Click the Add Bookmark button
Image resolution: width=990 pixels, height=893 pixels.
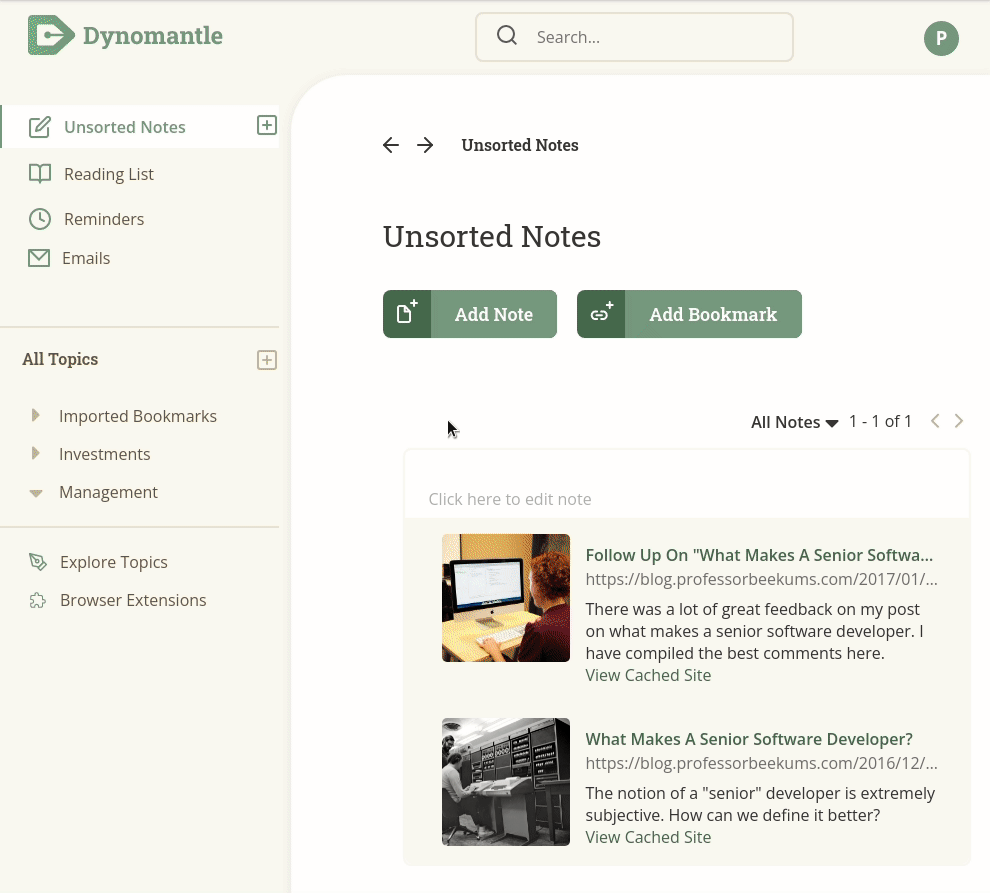(x=689, y=314)
